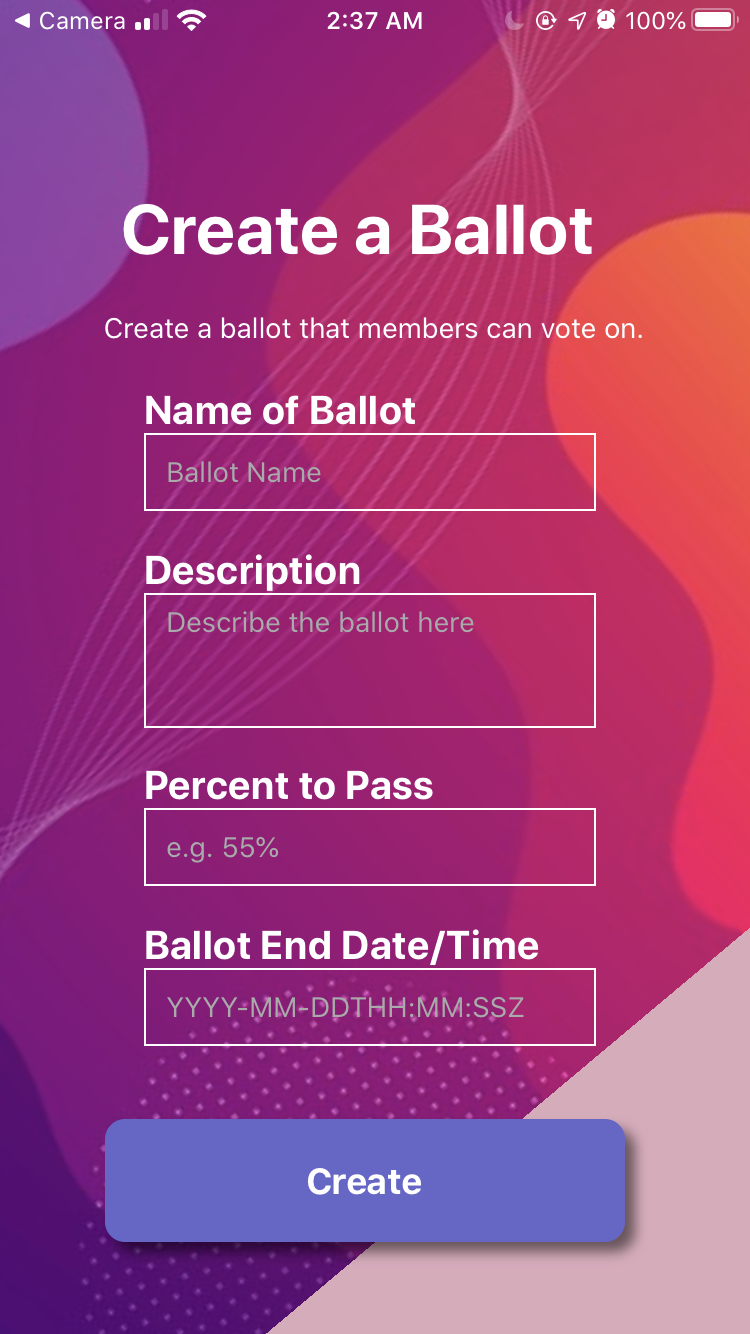Screen dimensions: 750x1334
Task: Click the rotation lock icon
Action: coord(546,21)
